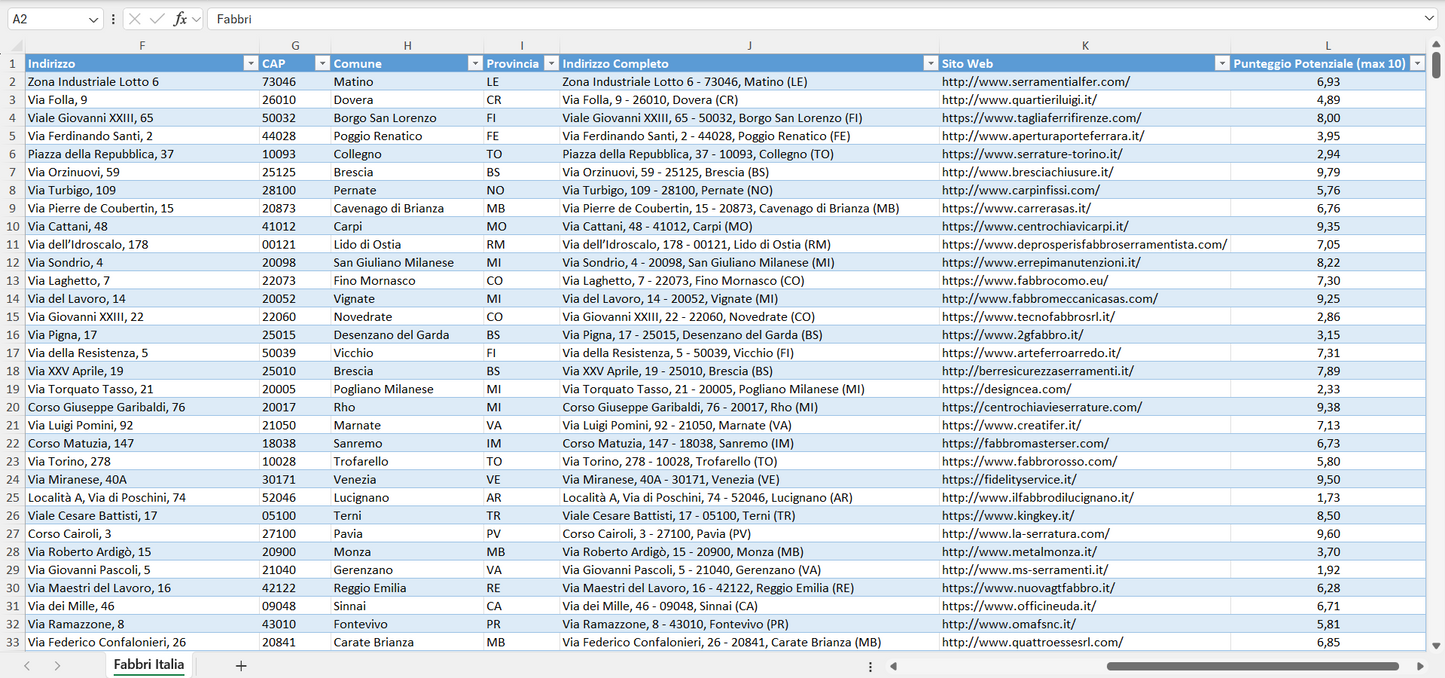
Task: Click the vertical dots beside the Name Box
Action: point(112,18)
